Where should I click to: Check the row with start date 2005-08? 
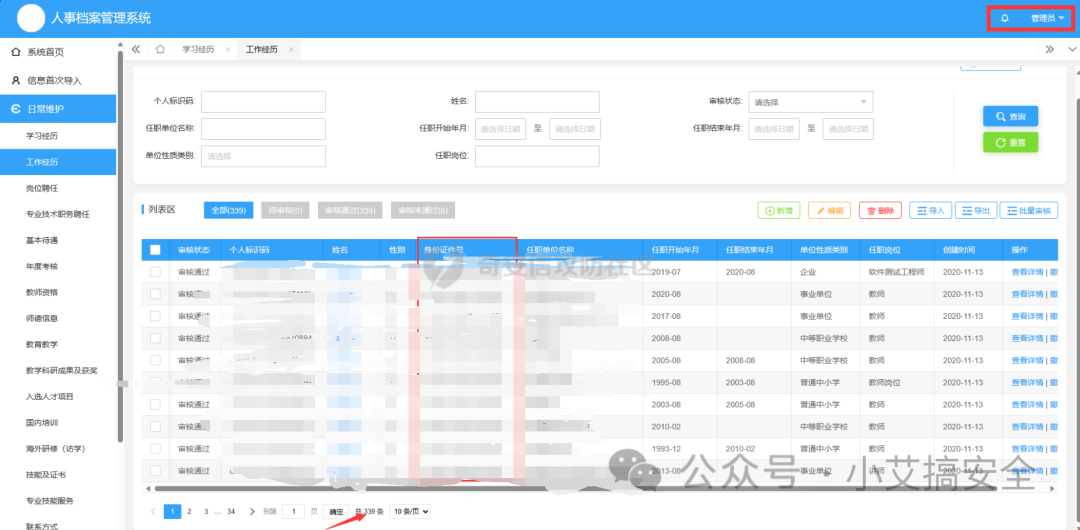coord(155,360)
